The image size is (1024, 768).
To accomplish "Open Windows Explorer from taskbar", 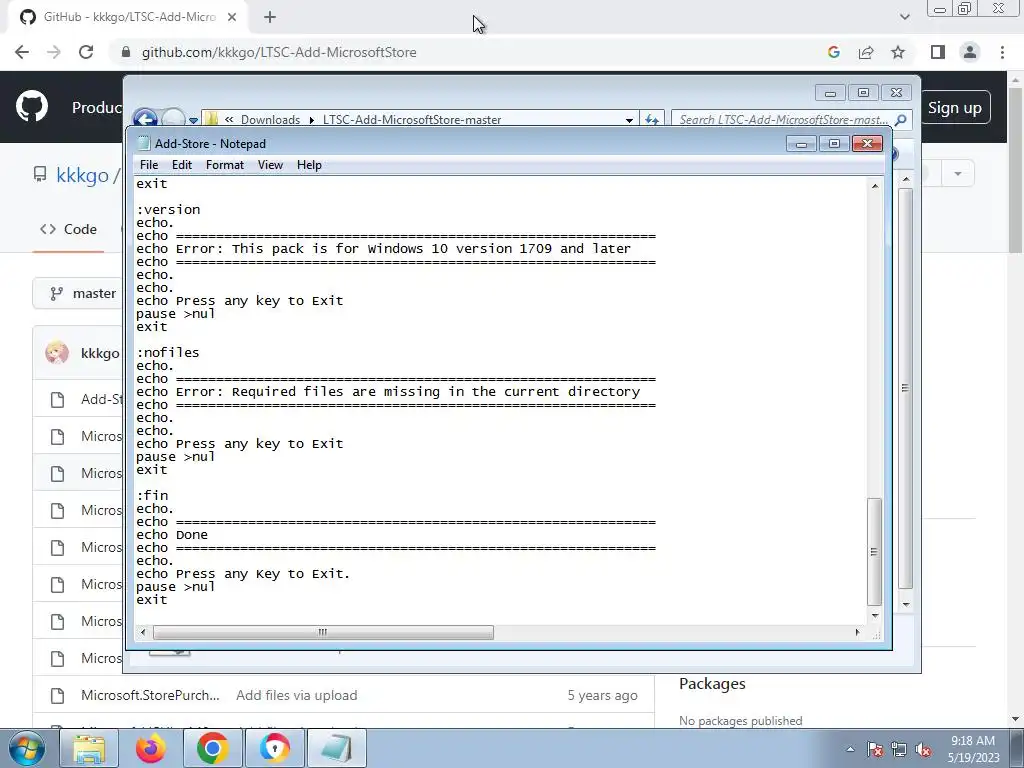I will point(89,748).
